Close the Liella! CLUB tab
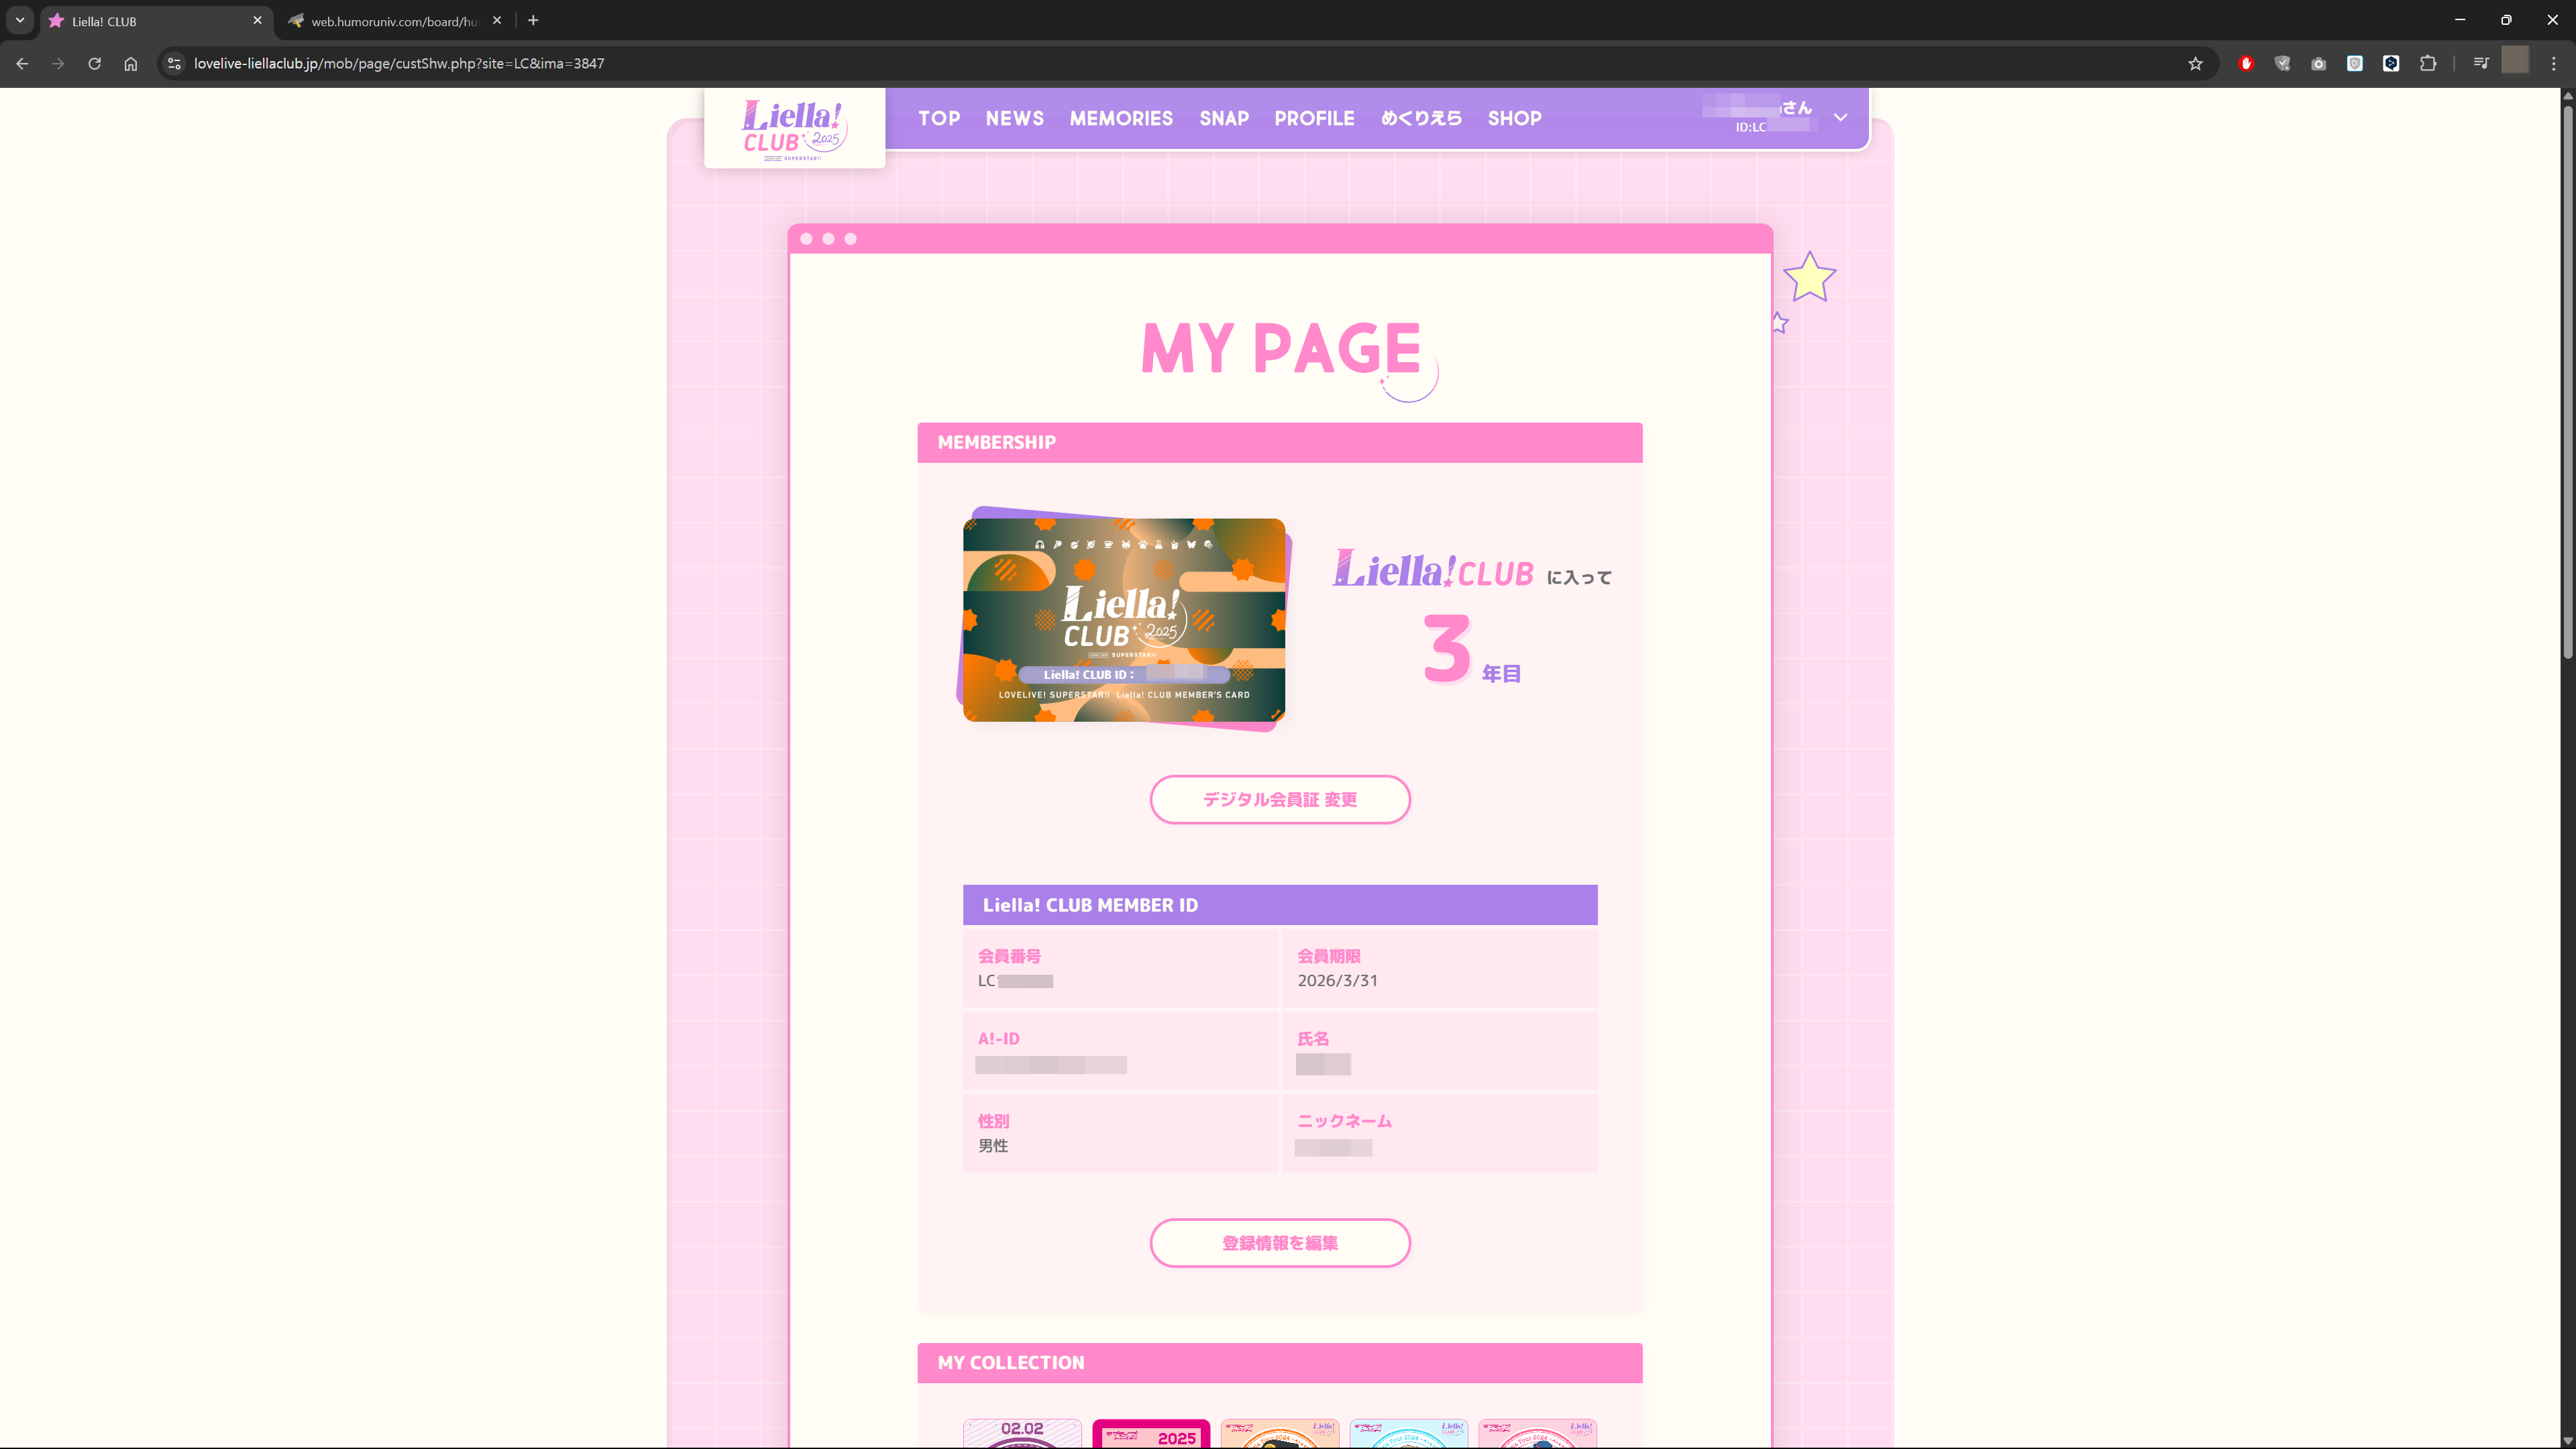The image size is (2576, 1449). [x=257, y=20]
